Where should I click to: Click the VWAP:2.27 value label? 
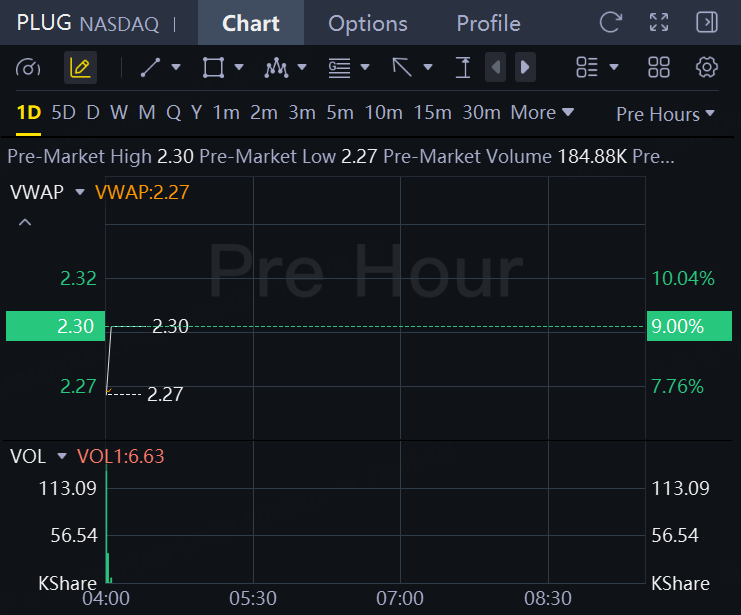[142, 192]
